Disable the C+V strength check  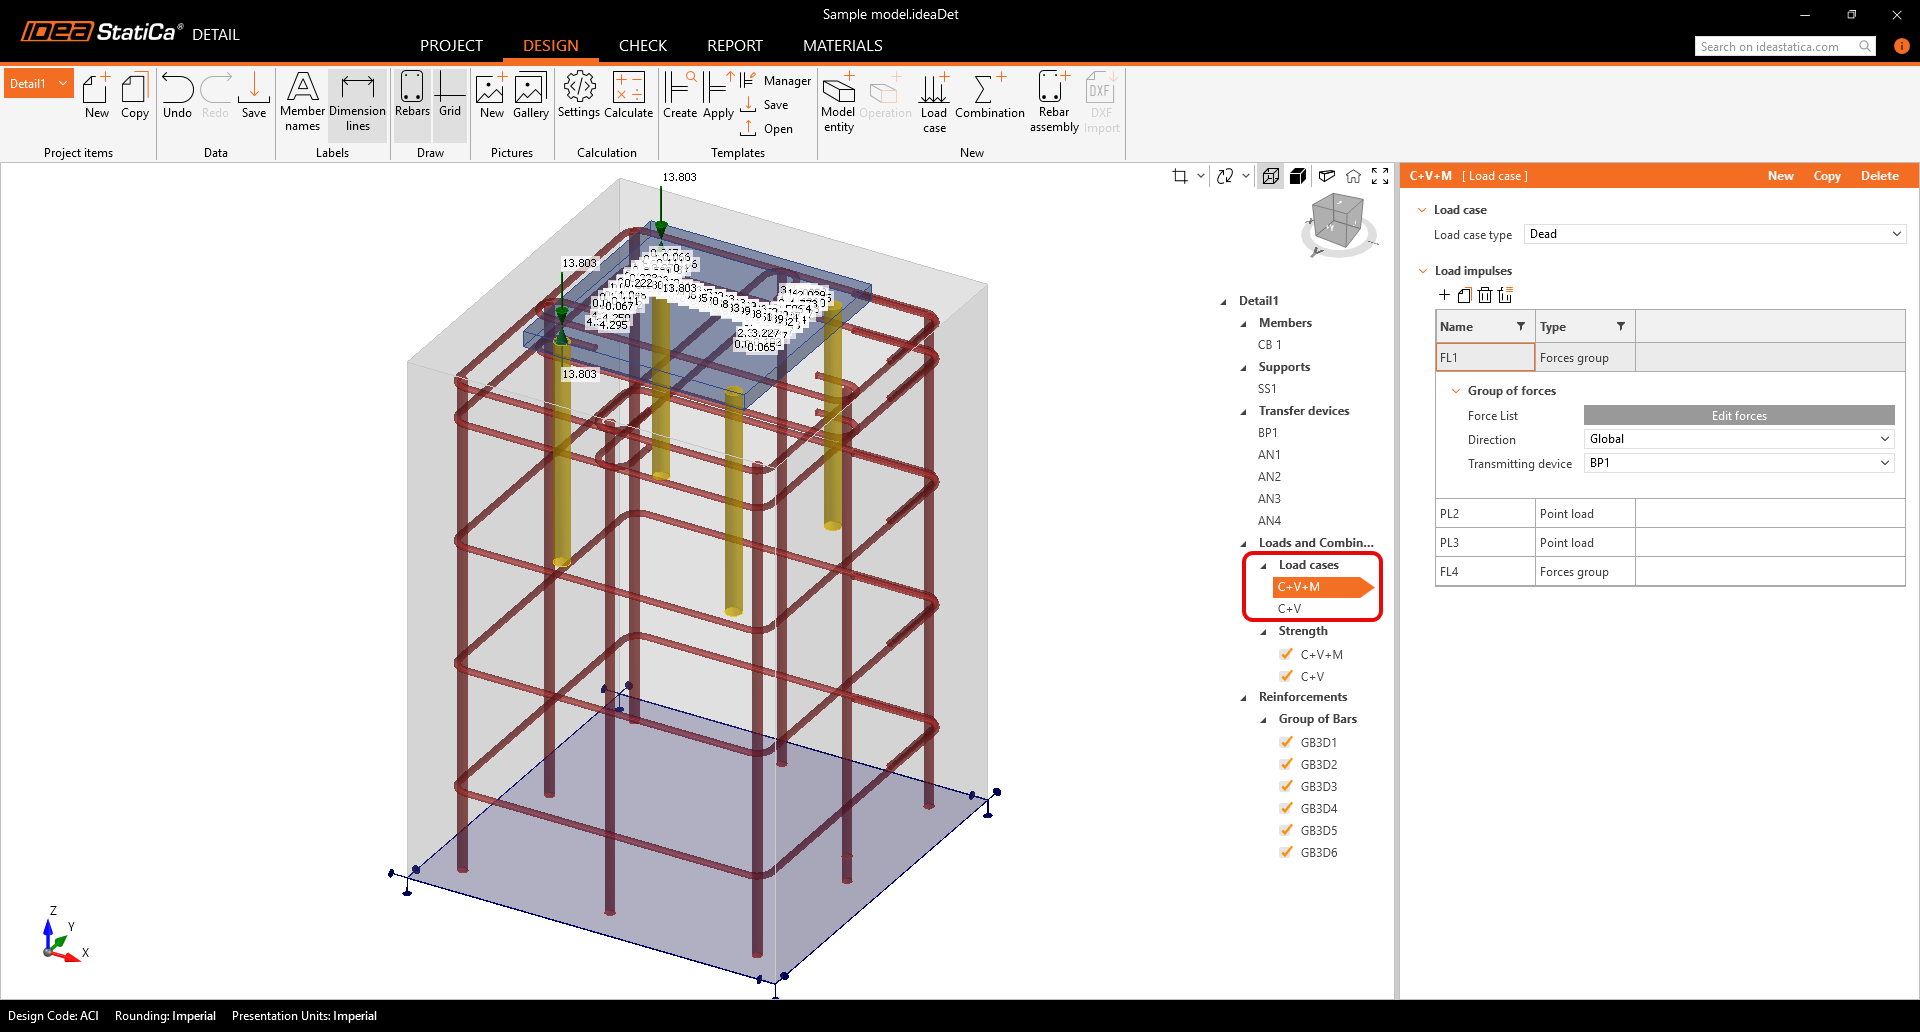pos(1286,676)
